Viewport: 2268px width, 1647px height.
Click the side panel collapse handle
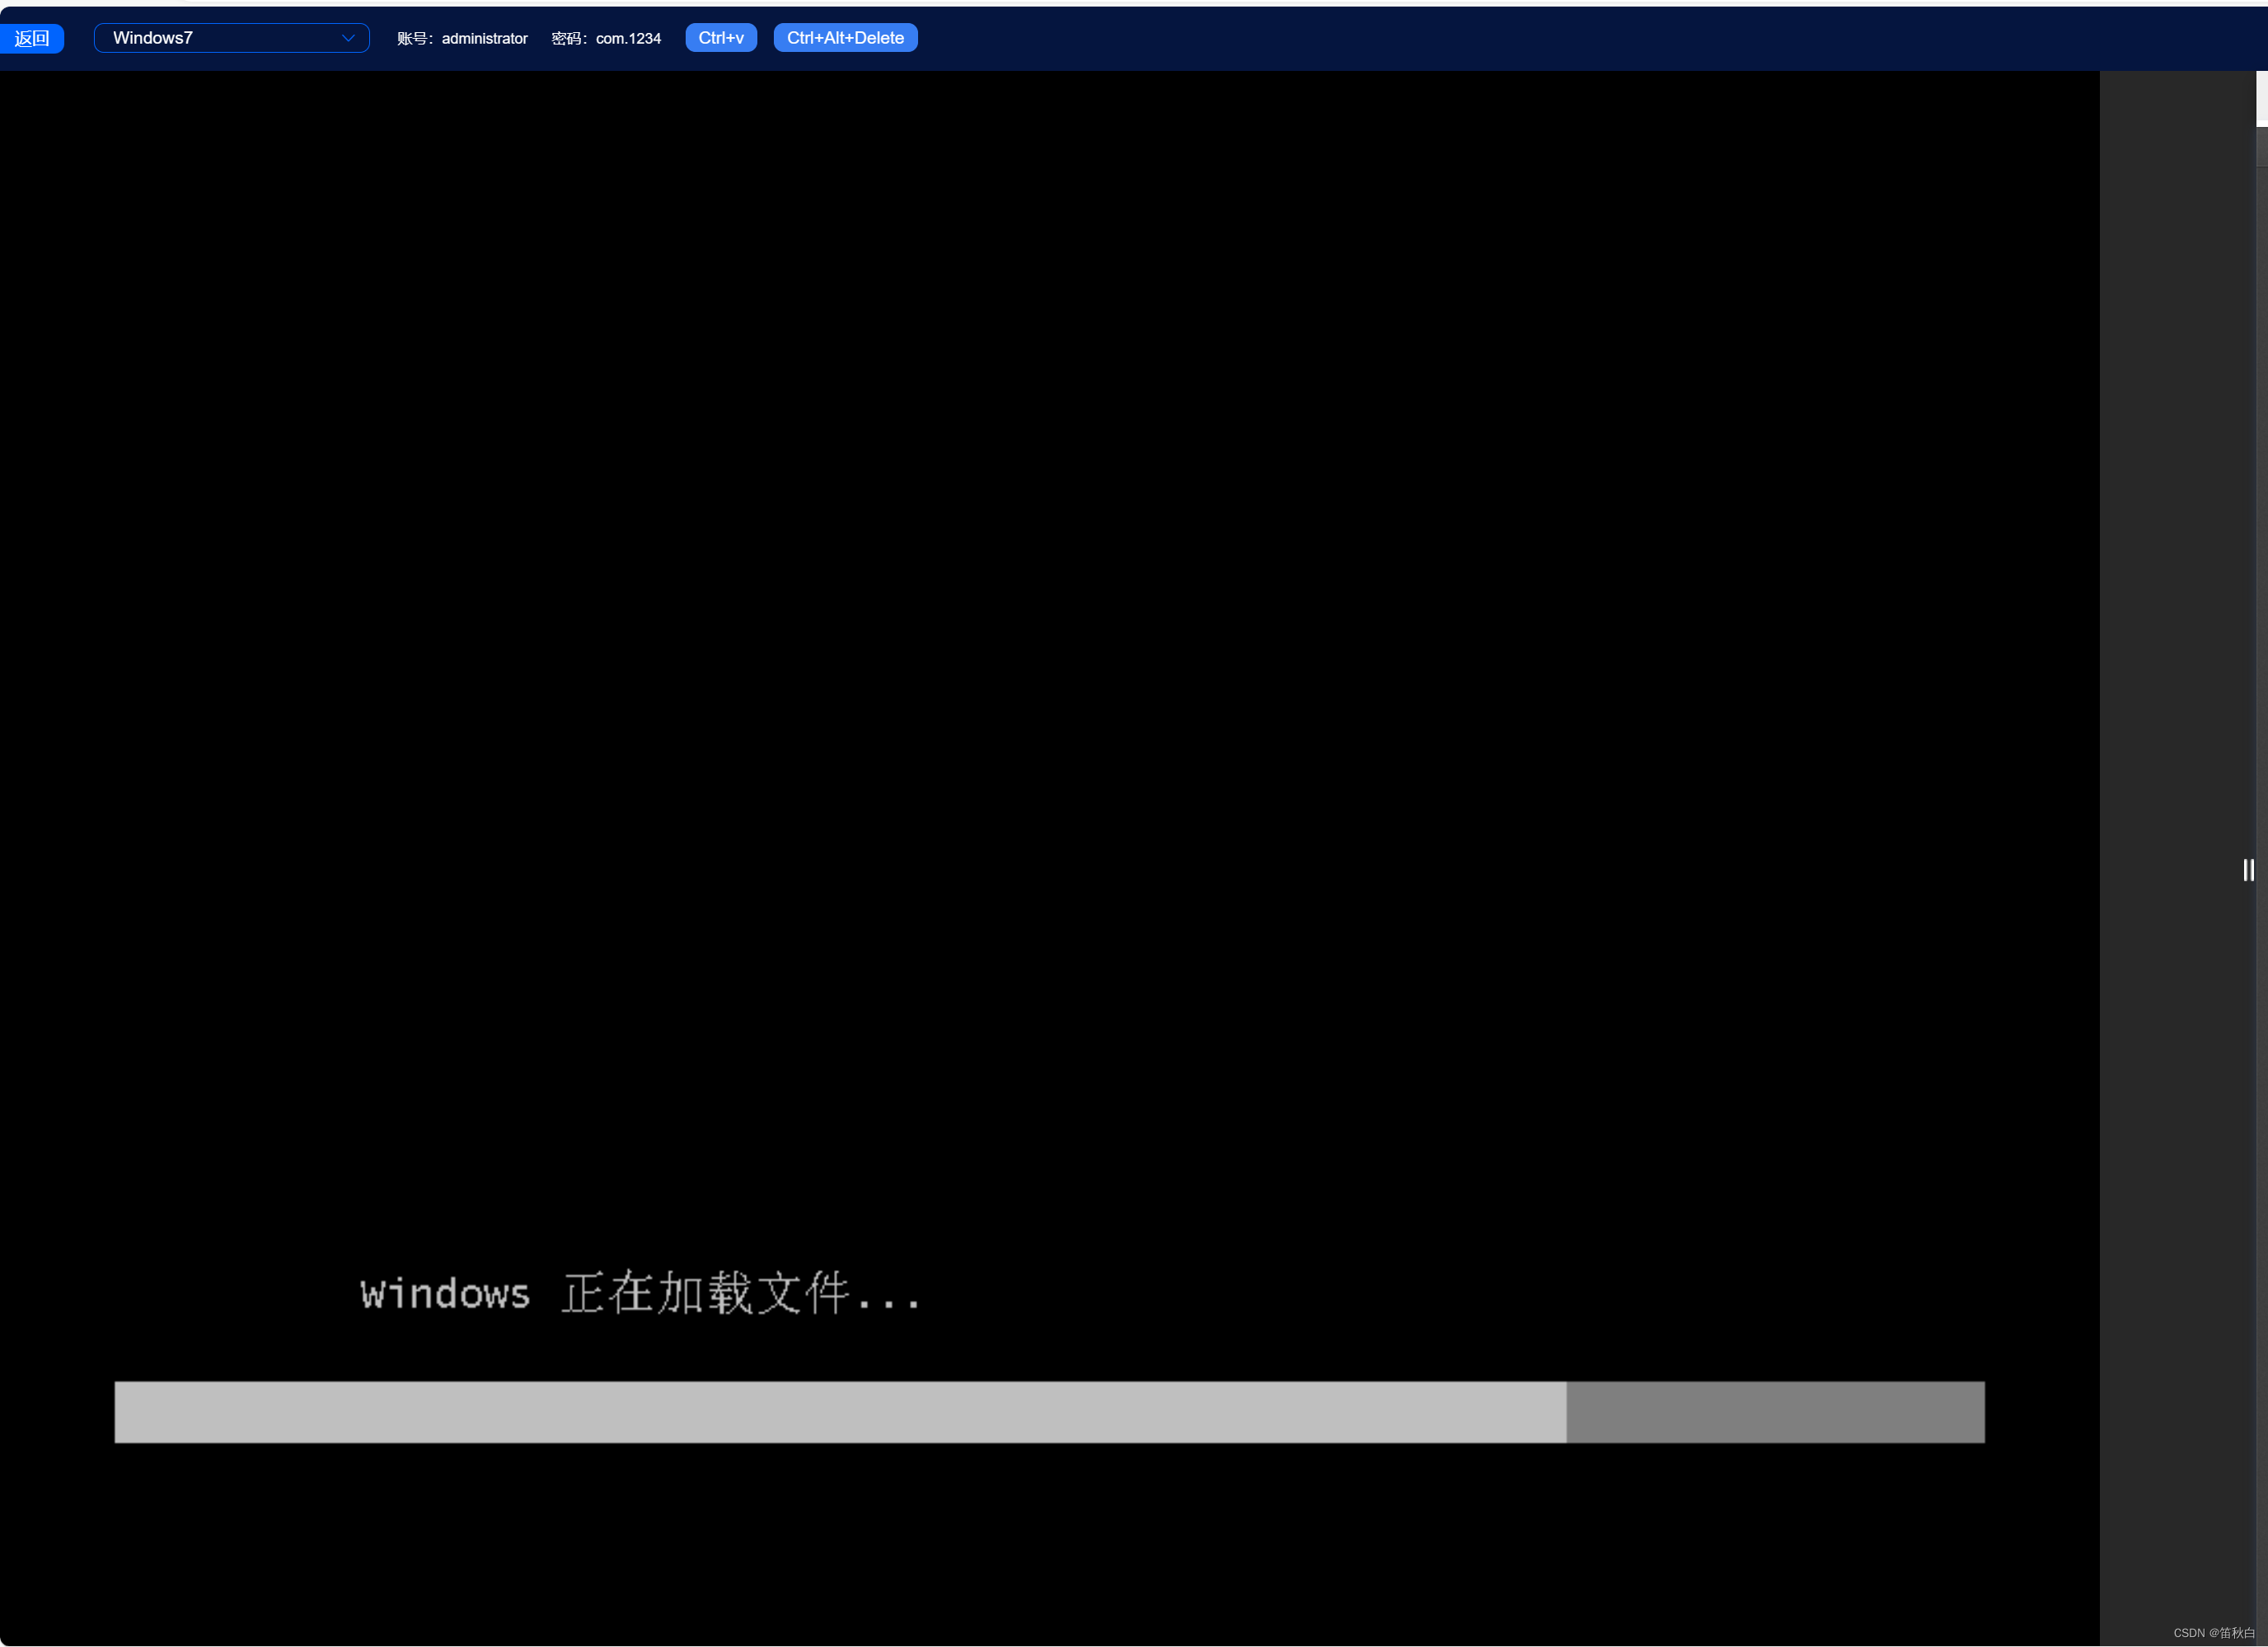tap(2248, 870)
